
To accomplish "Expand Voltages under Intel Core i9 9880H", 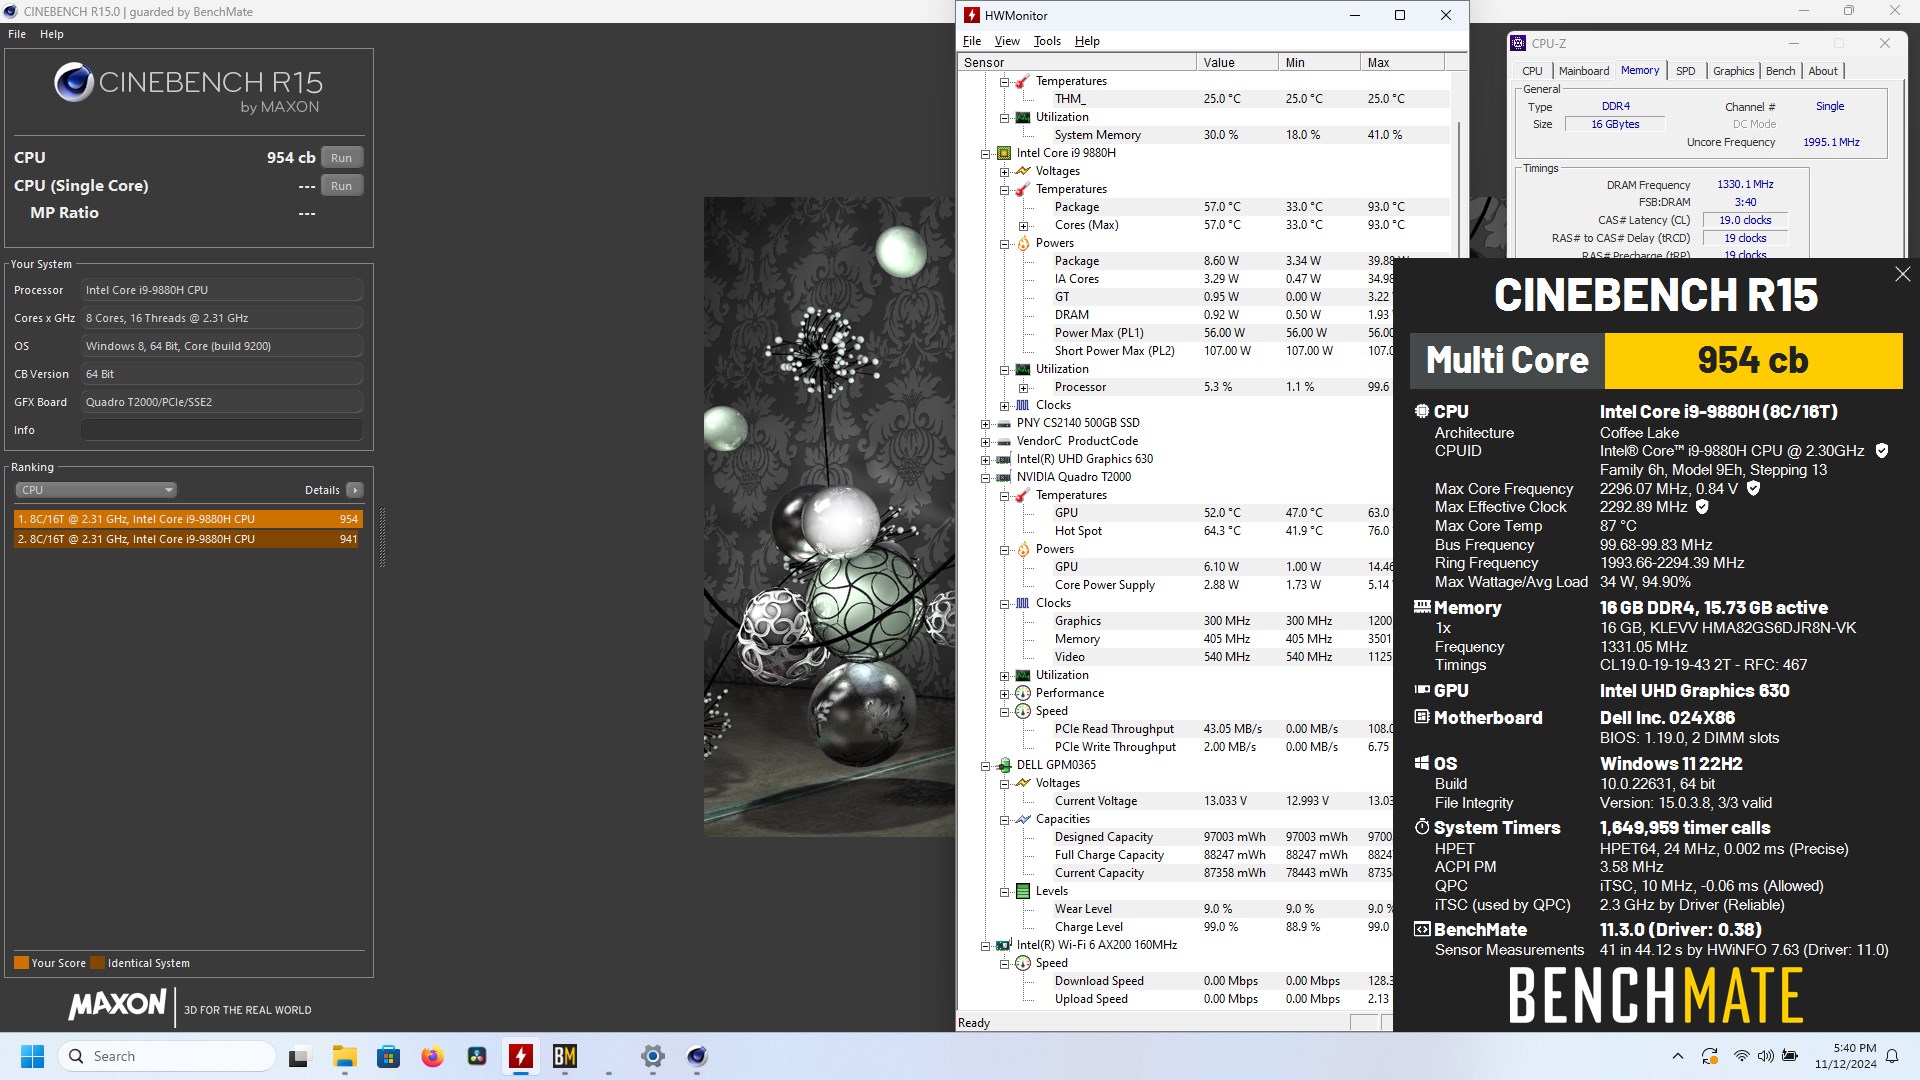I will pos(1004,172).
